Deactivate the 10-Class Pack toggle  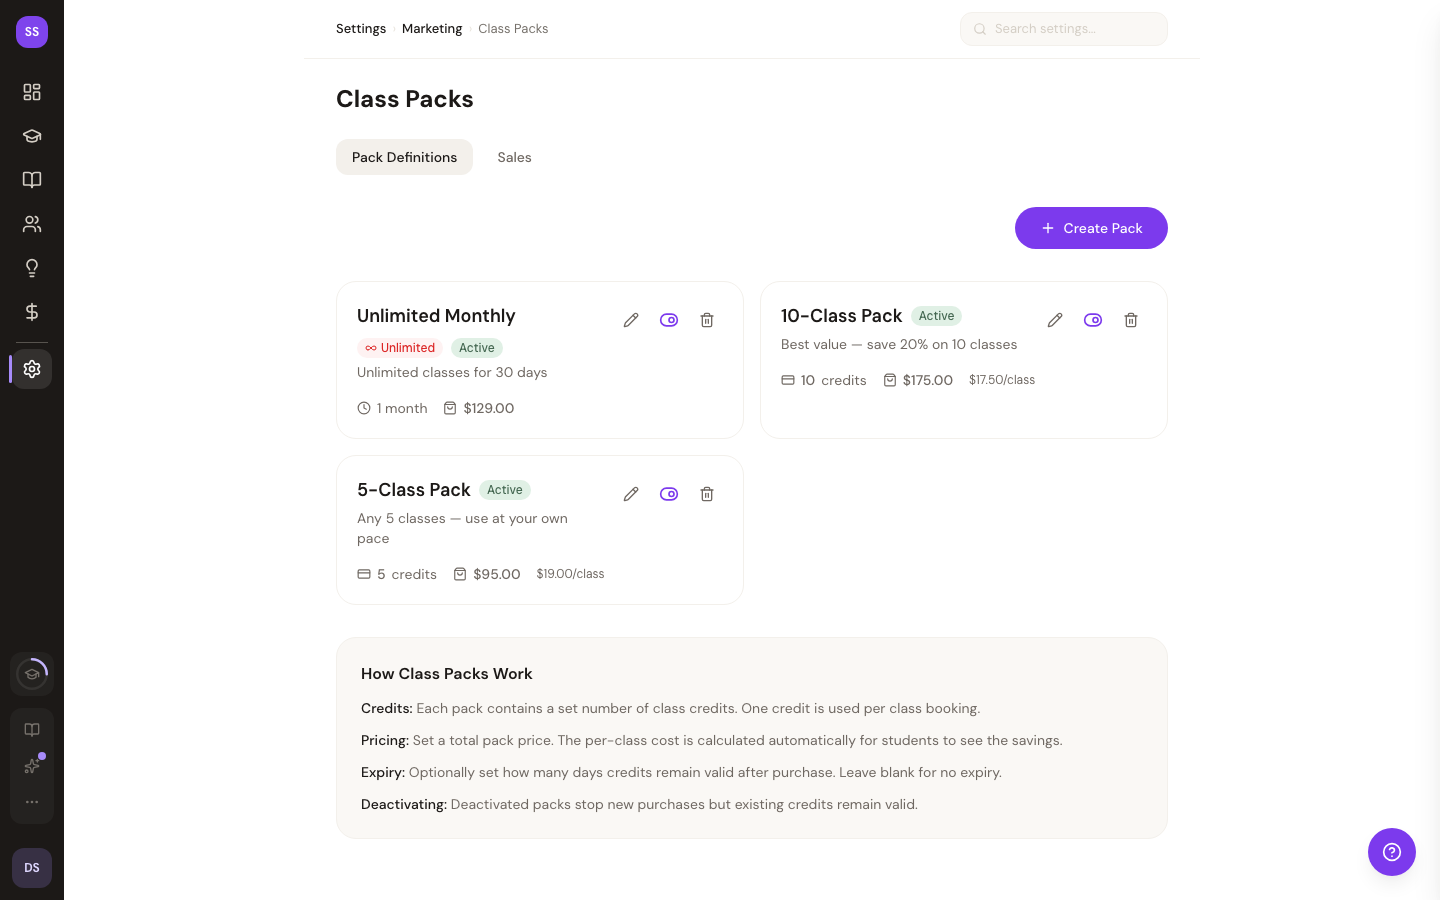point(1093,320)
